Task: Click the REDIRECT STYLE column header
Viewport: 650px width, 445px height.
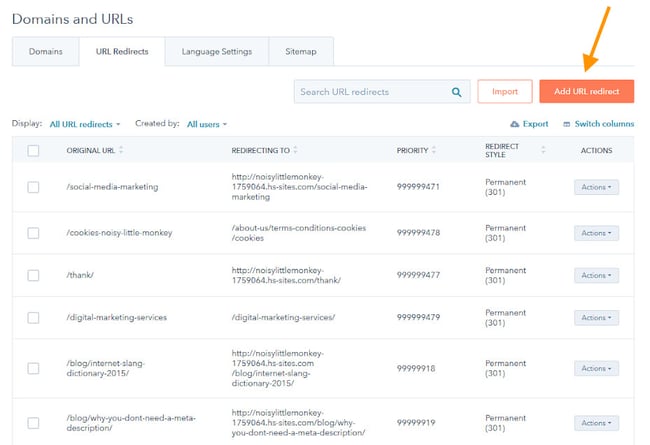Action: click(x=502, y=151)
